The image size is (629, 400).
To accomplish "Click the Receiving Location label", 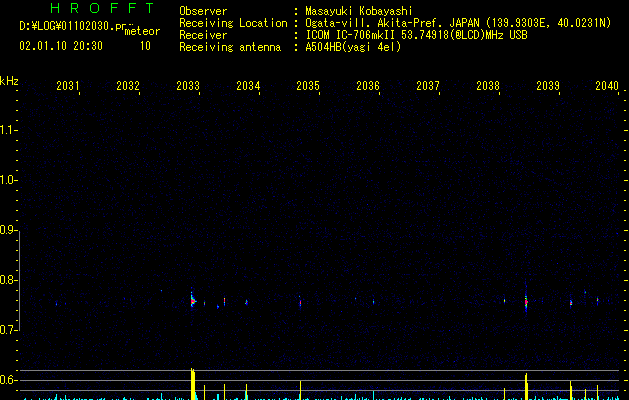I will [x=233, y=23].
